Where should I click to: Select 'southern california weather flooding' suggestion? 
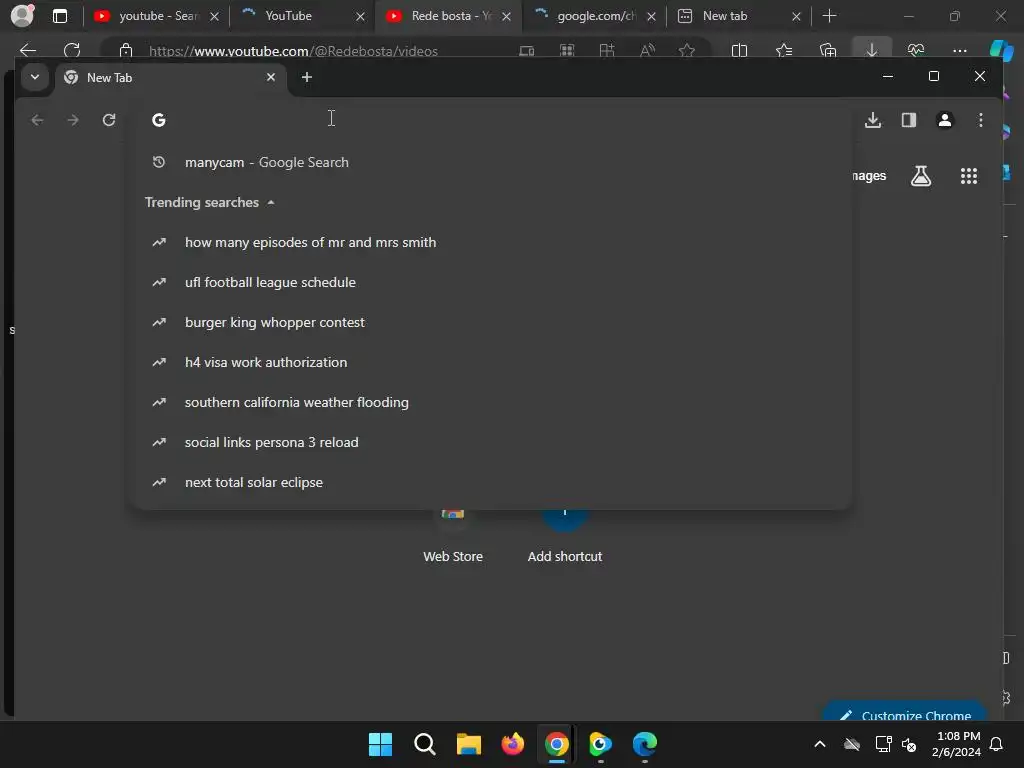pos(490,402)
